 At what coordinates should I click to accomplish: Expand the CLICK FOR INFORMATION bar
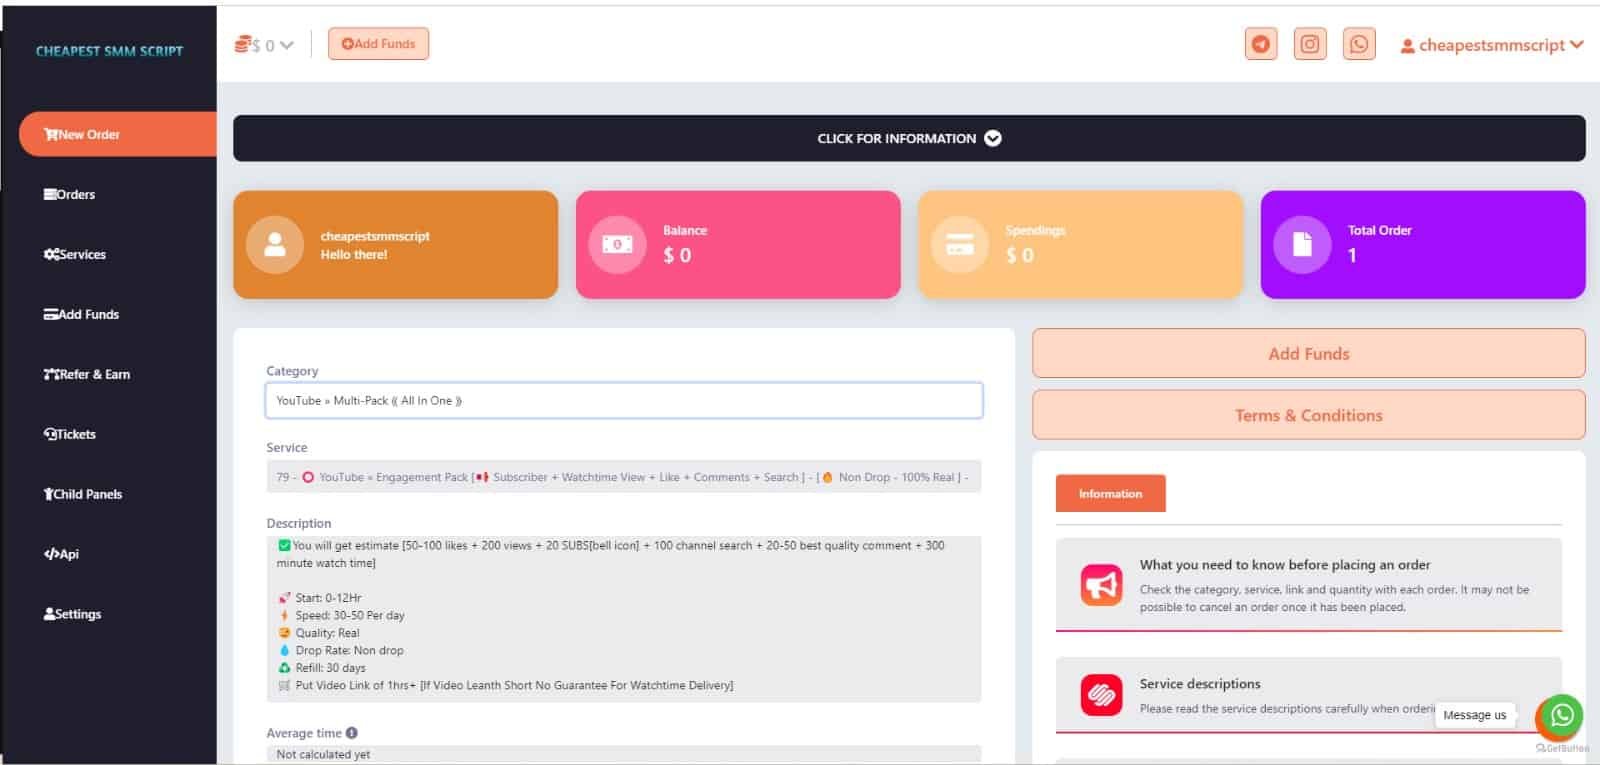pyautogui.click(x=908, y=138)
